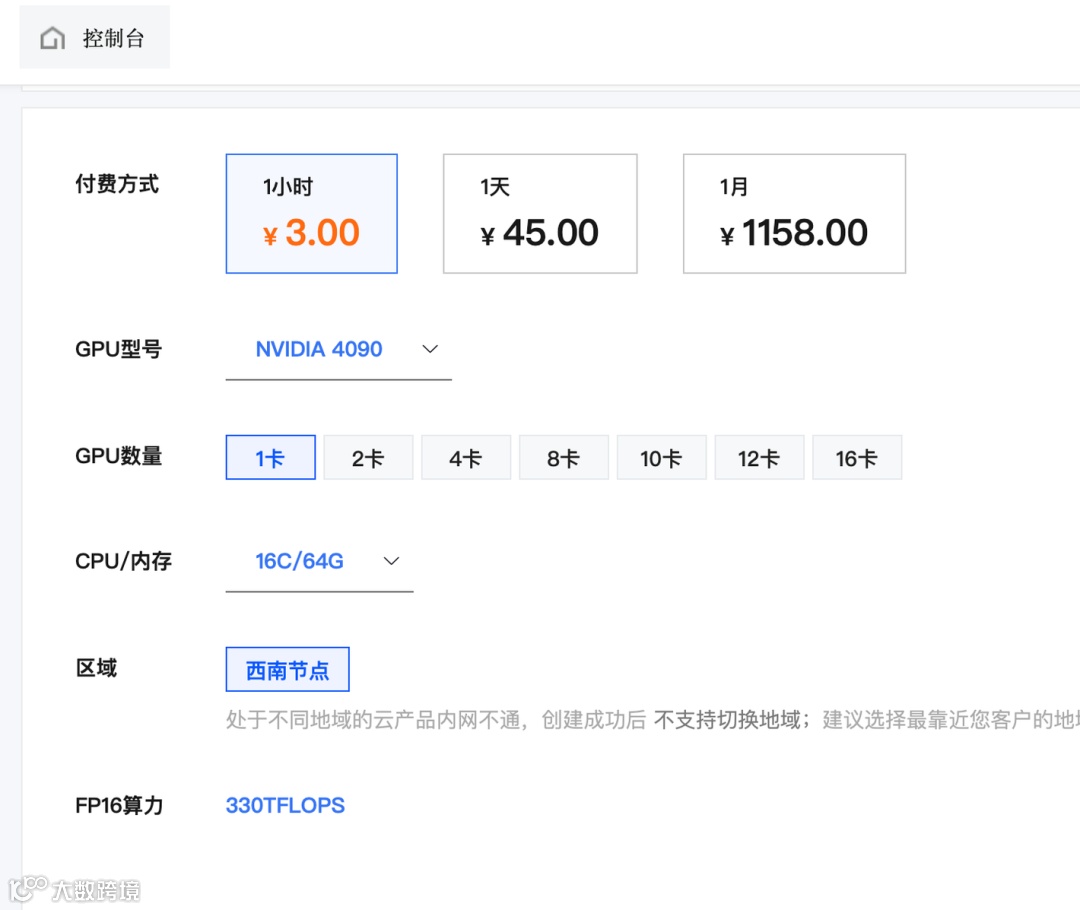This screenshot has width=1080, height=910.
Task: Click the 330TFLOPS value link
Action: pyautogui.click(x=285, y=805)
